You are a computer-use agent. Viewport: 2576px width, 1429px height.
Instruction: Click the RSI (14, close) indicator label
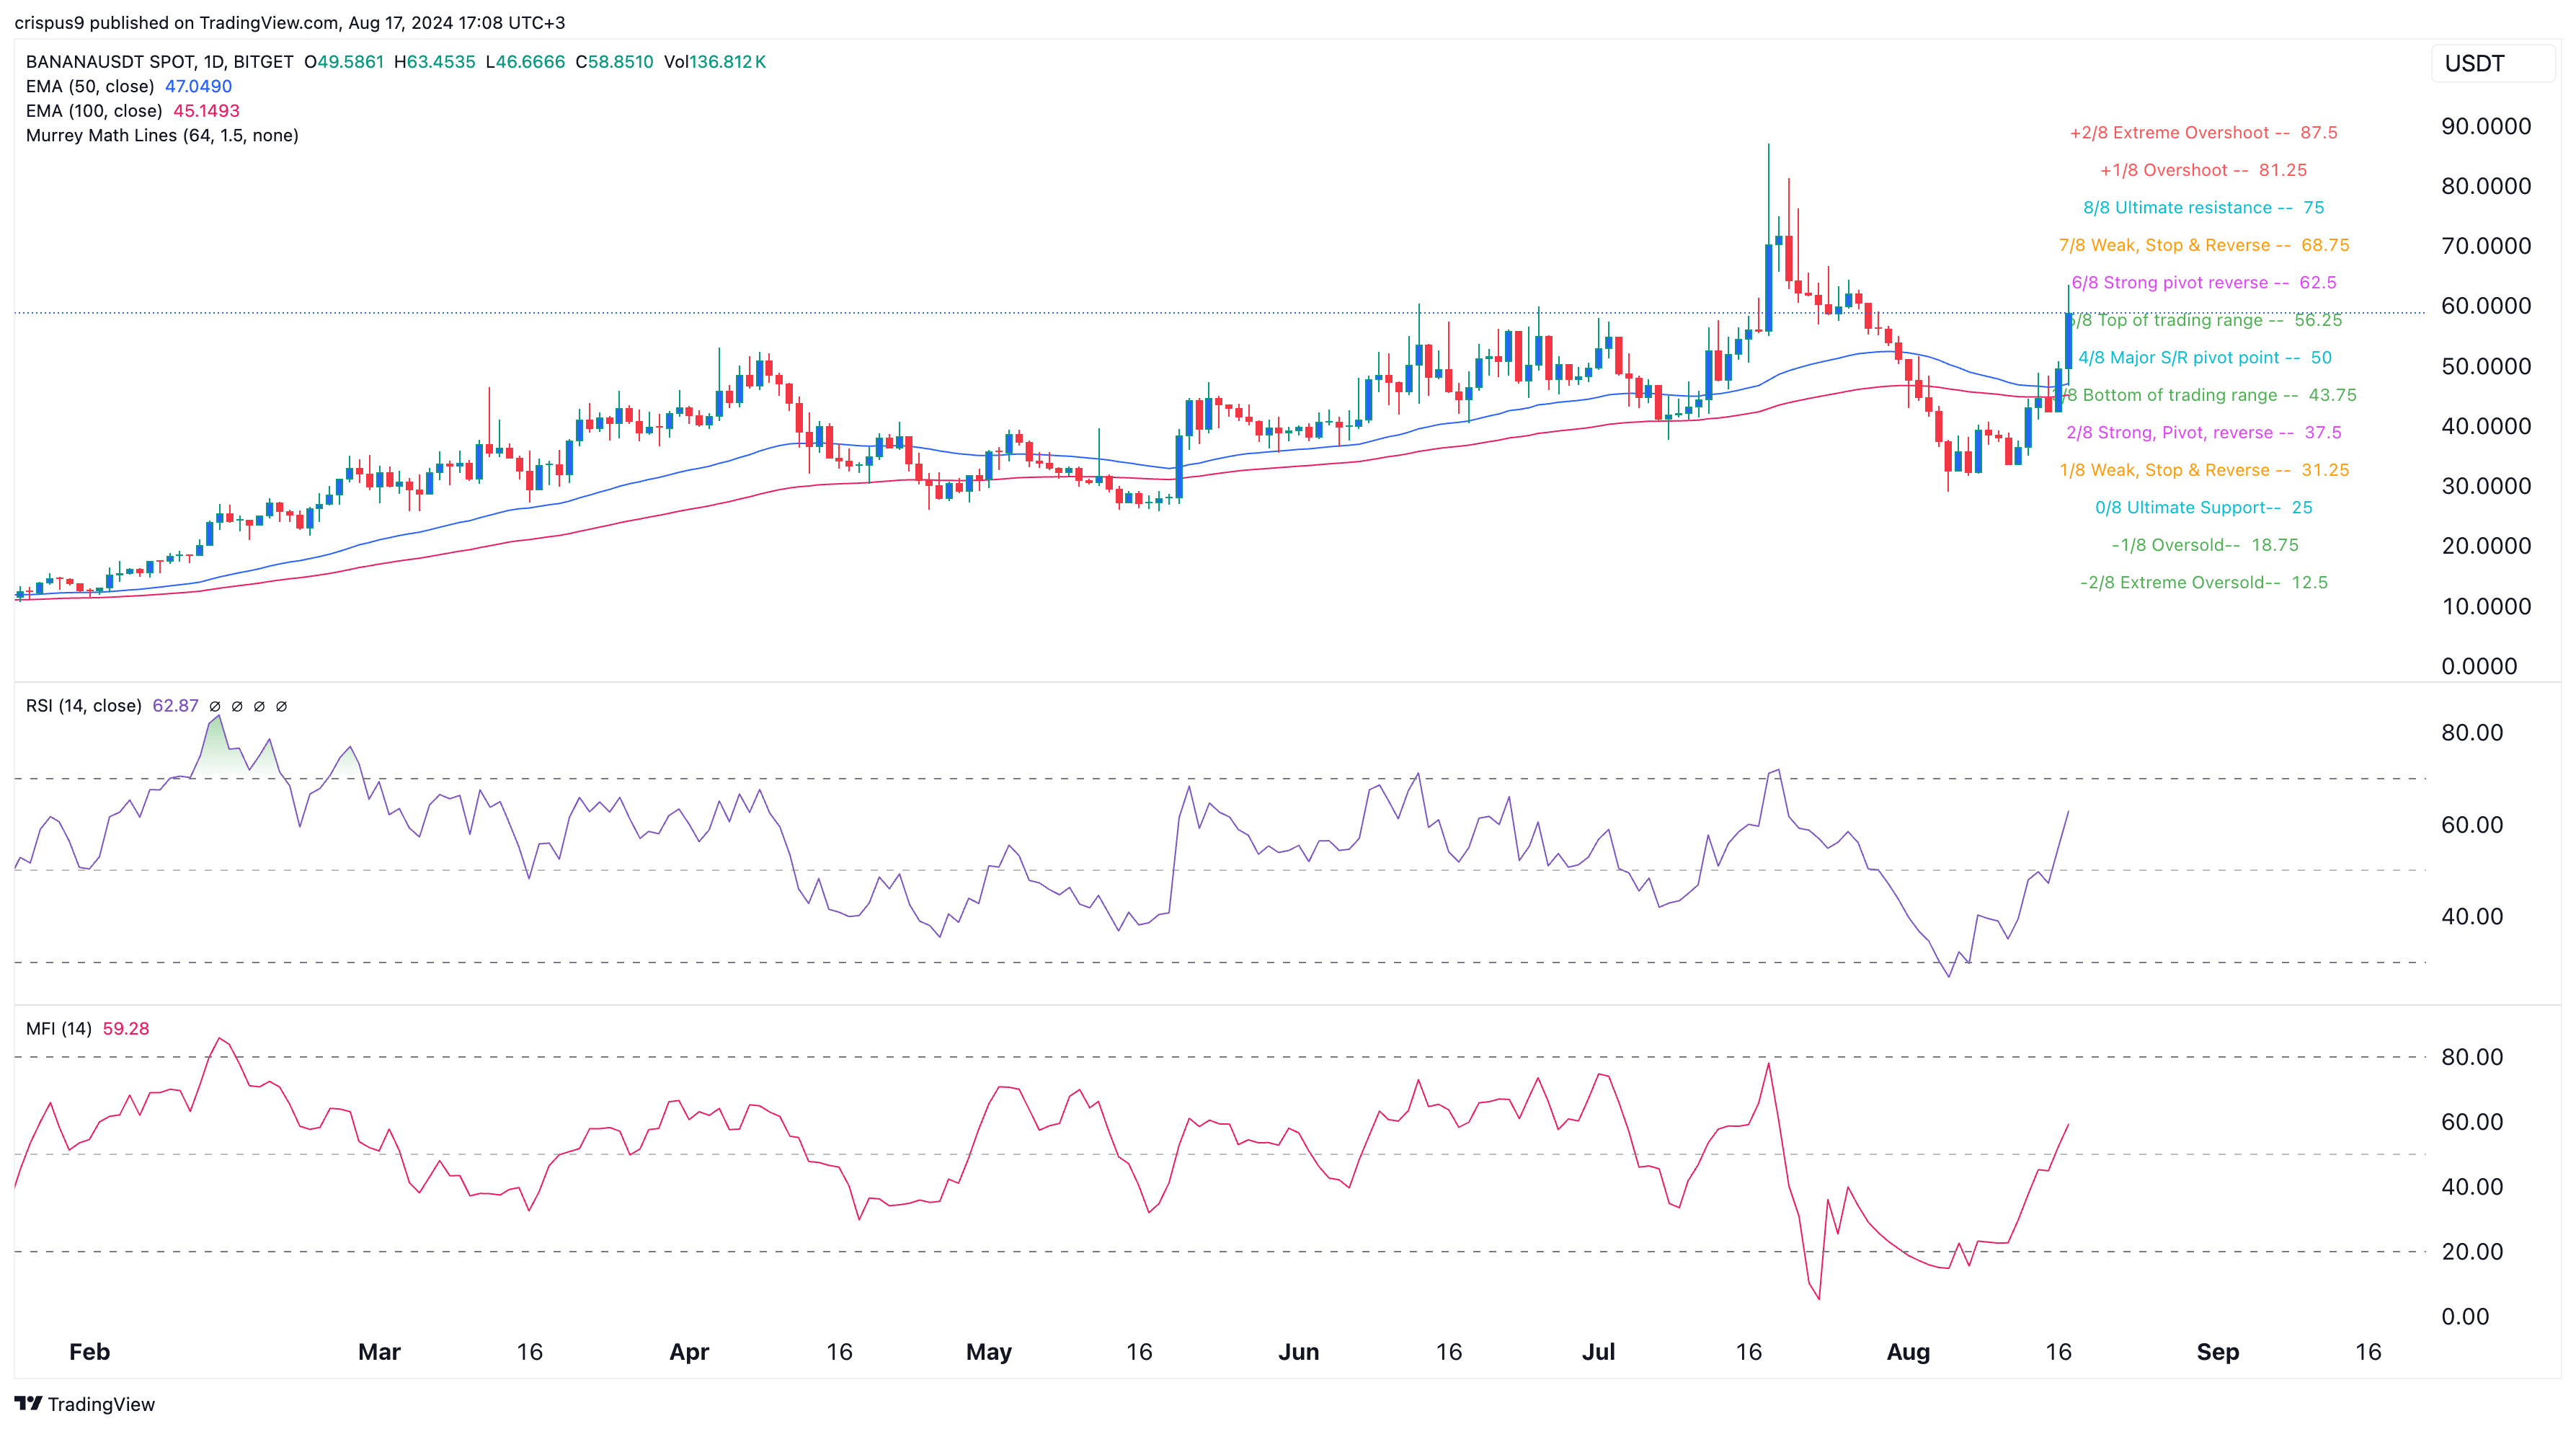point(83,706)
